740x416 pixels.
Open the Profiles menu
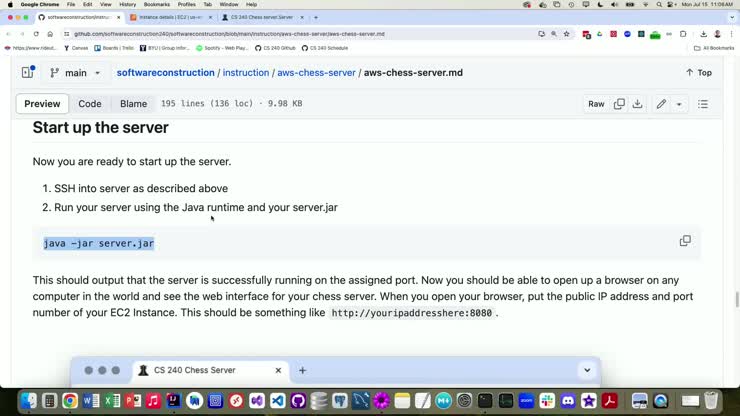point(186,4)
